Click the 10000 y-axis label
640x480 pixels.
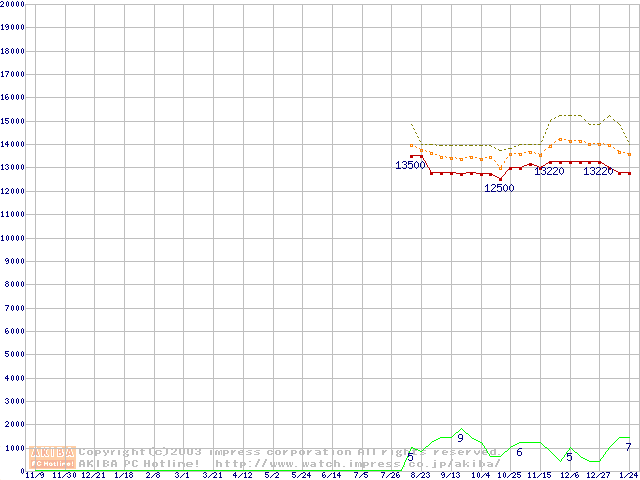click(12, 238)
